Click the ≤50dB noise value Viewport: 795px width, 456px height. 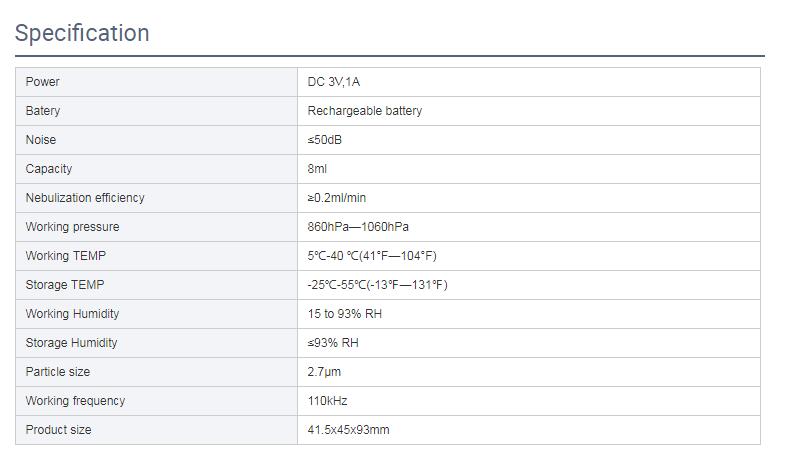[325, 140]
